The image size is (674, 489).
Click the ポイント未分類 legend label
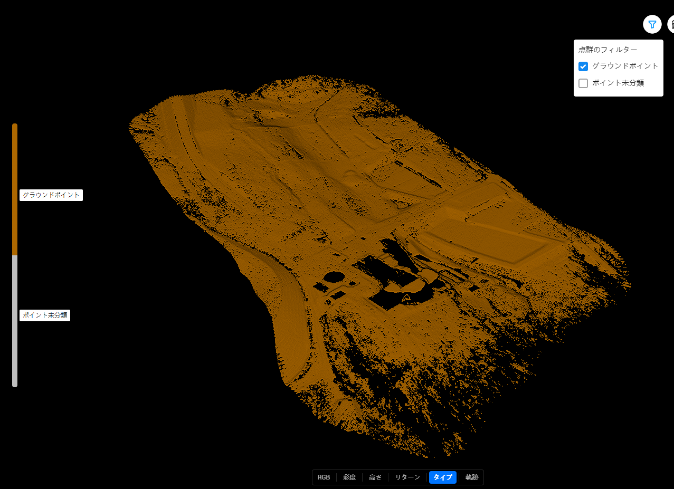45,315
